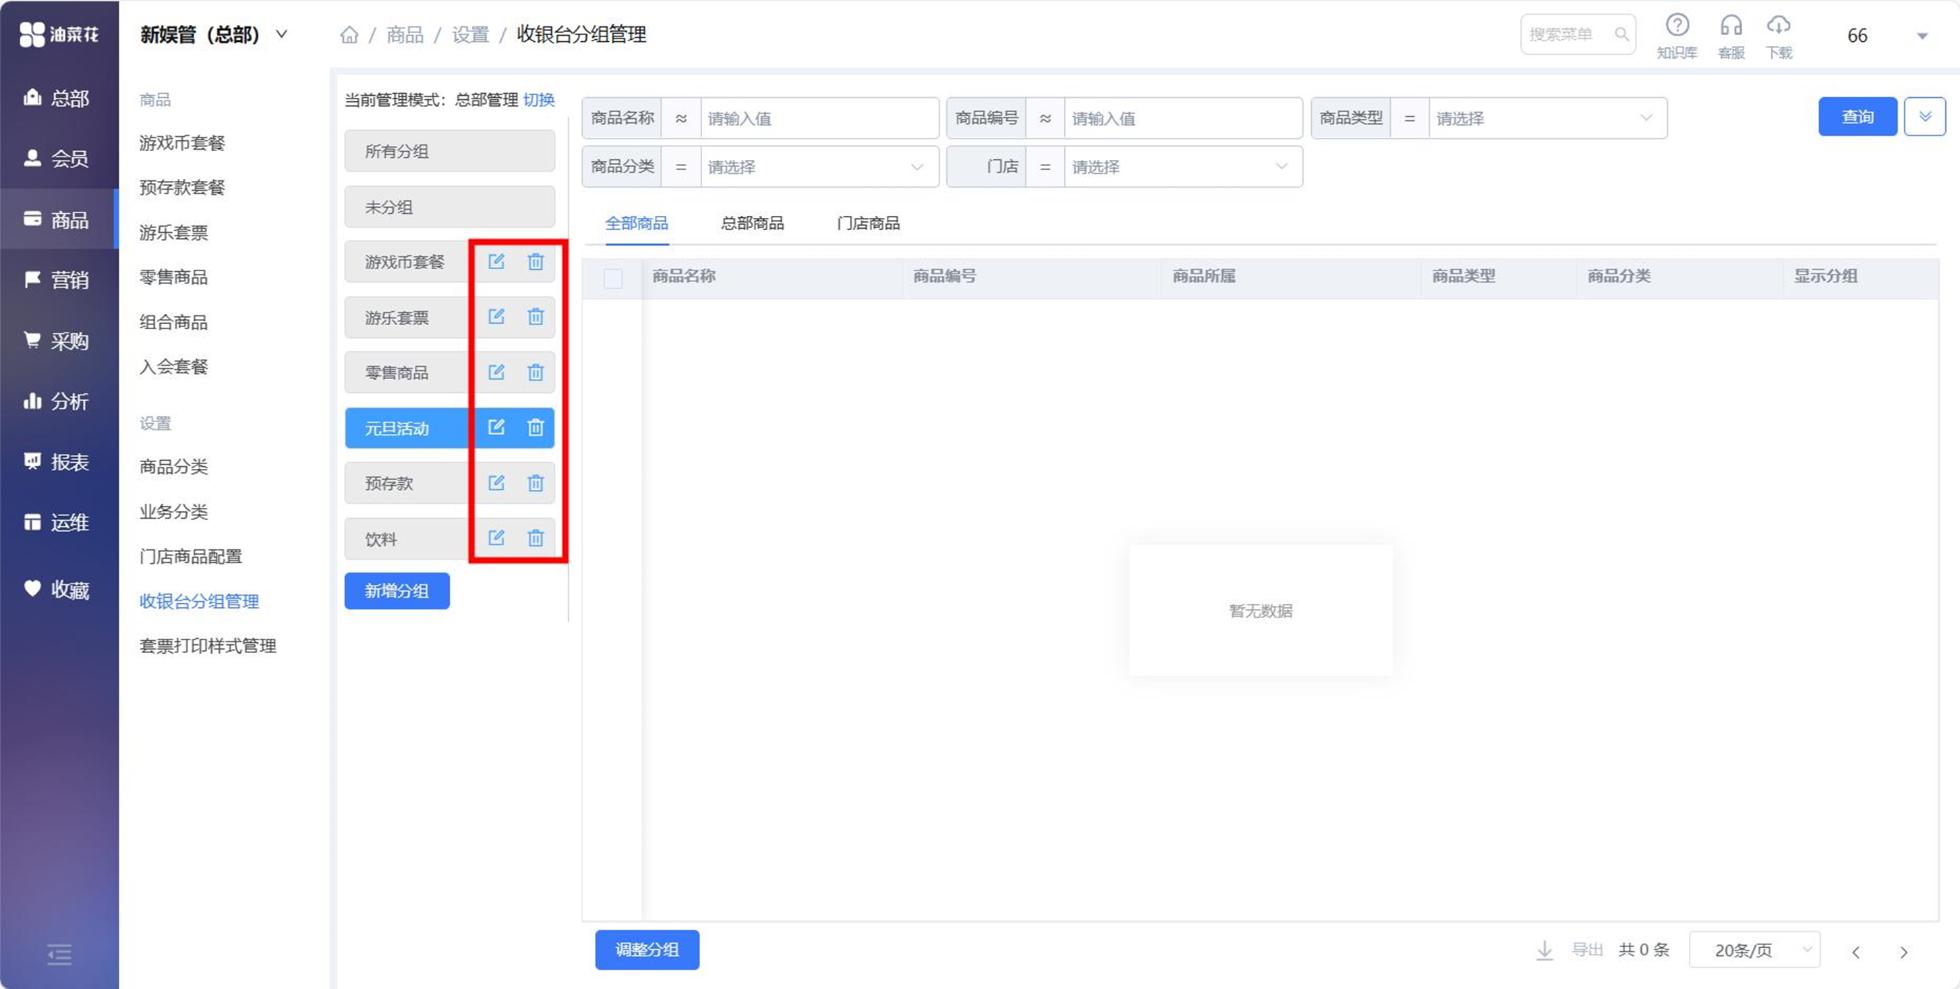This screenshot has width=1960, height=989.
Task: Open the 20条/页 page size dropdown
Action: click(x=1755, y=950)
